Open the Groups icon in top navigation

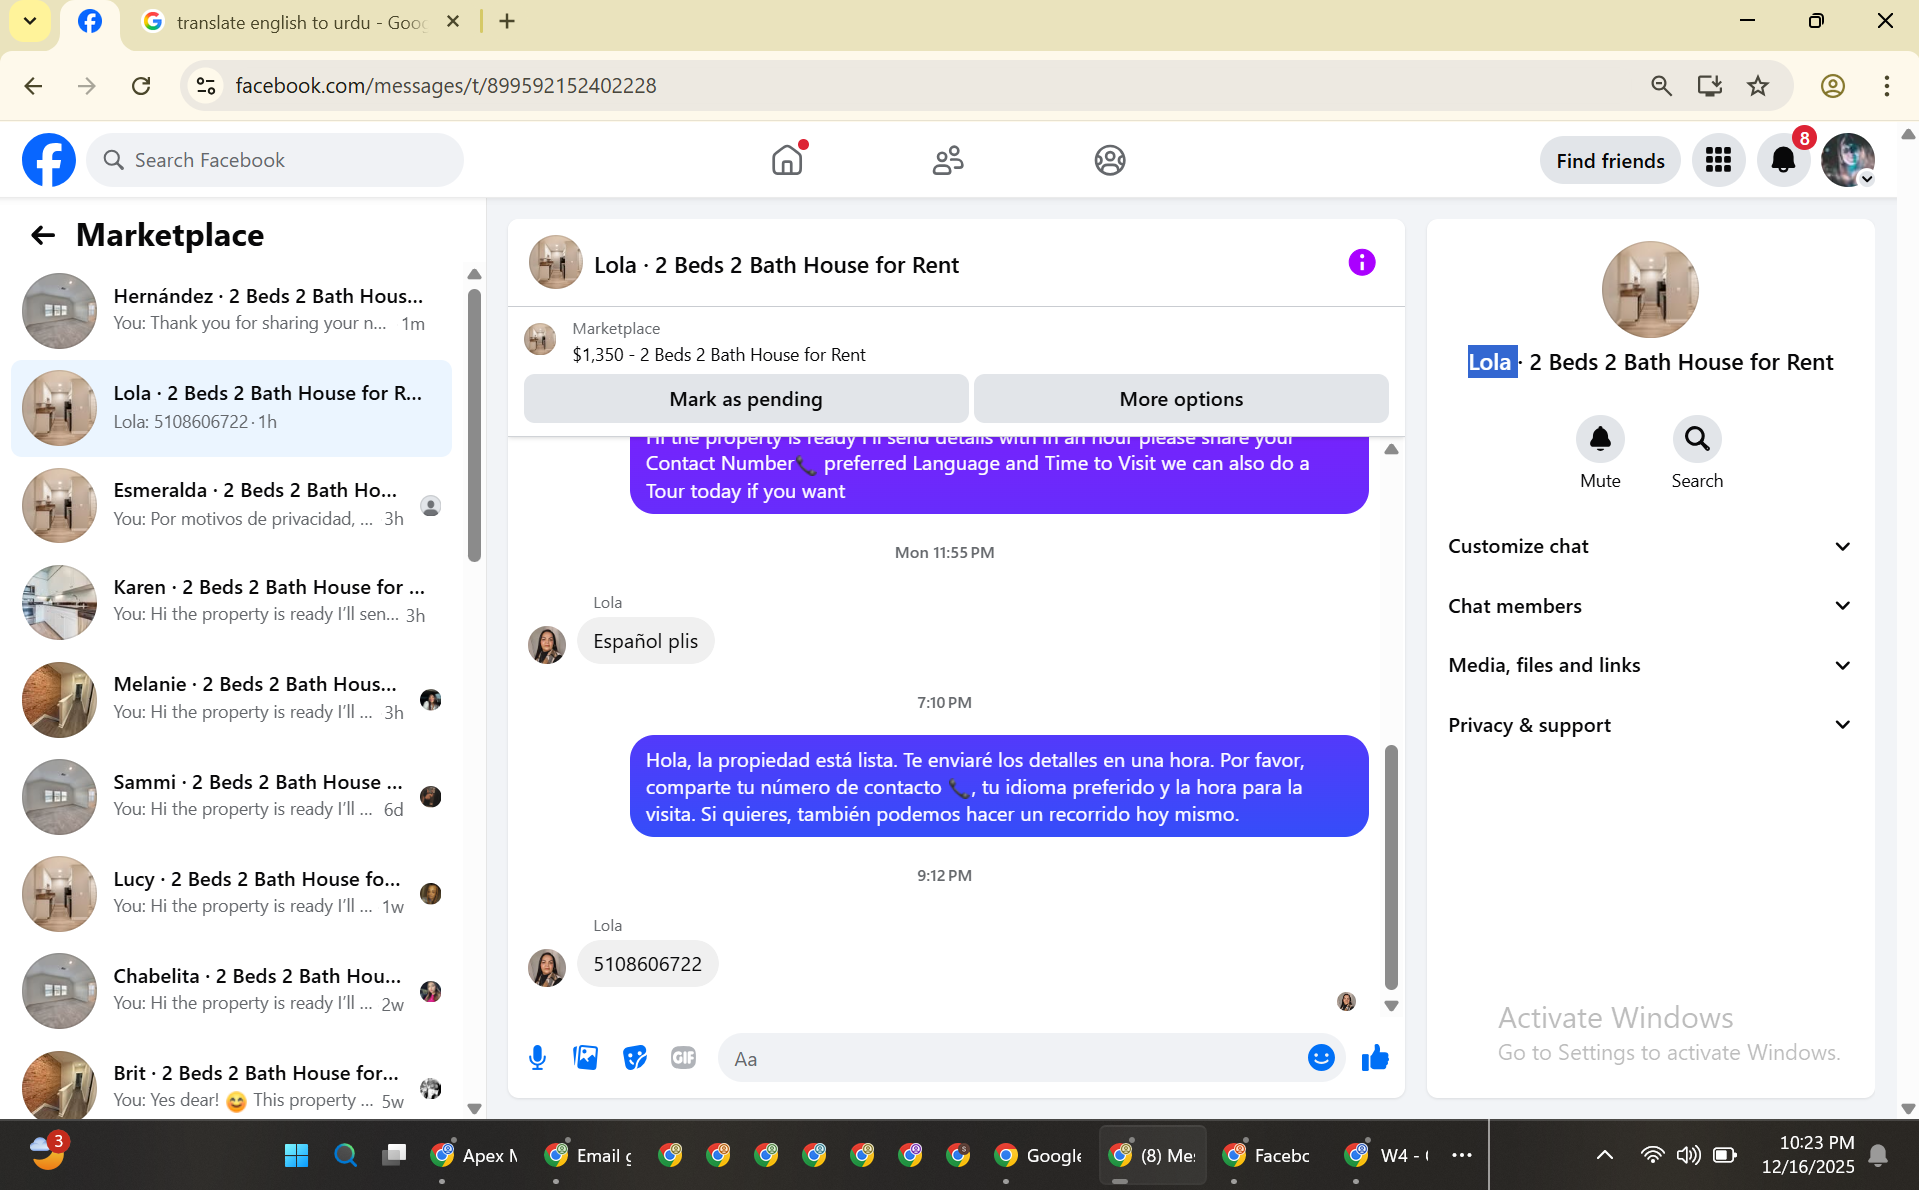[1110, 160]
